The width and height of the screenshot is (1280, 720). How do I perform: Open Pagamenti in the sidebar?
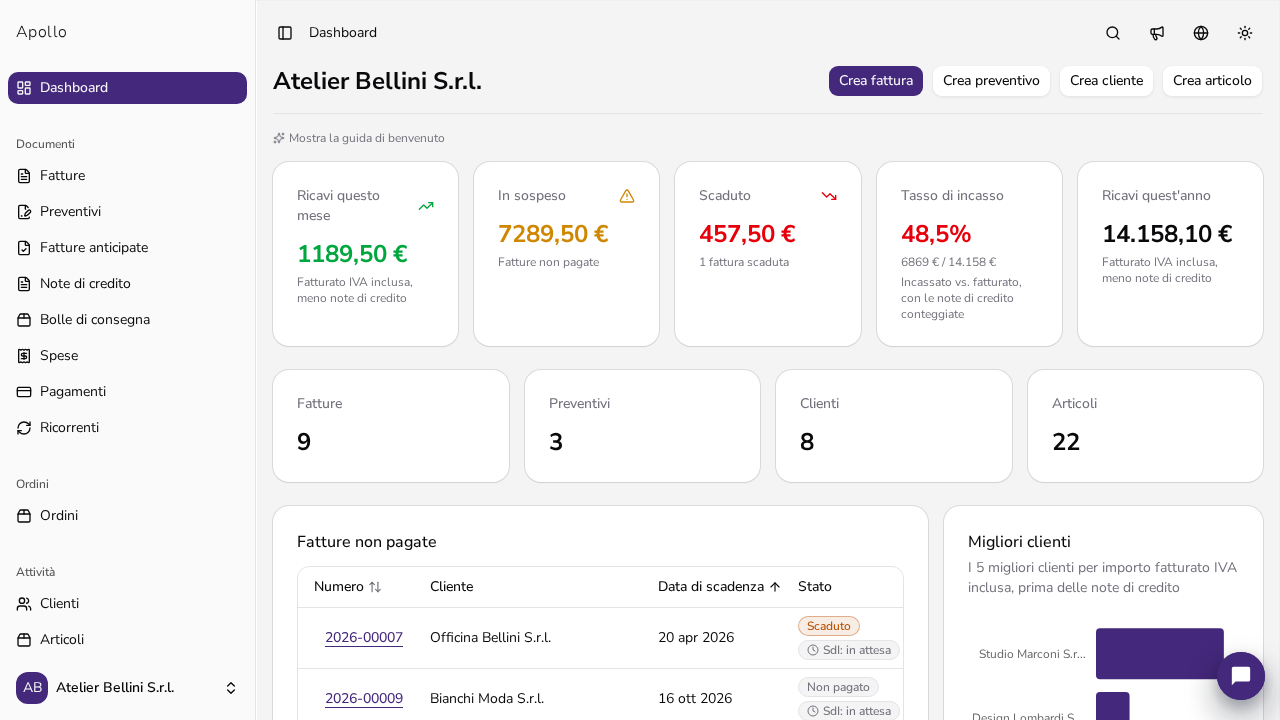(x=127, y=392)
